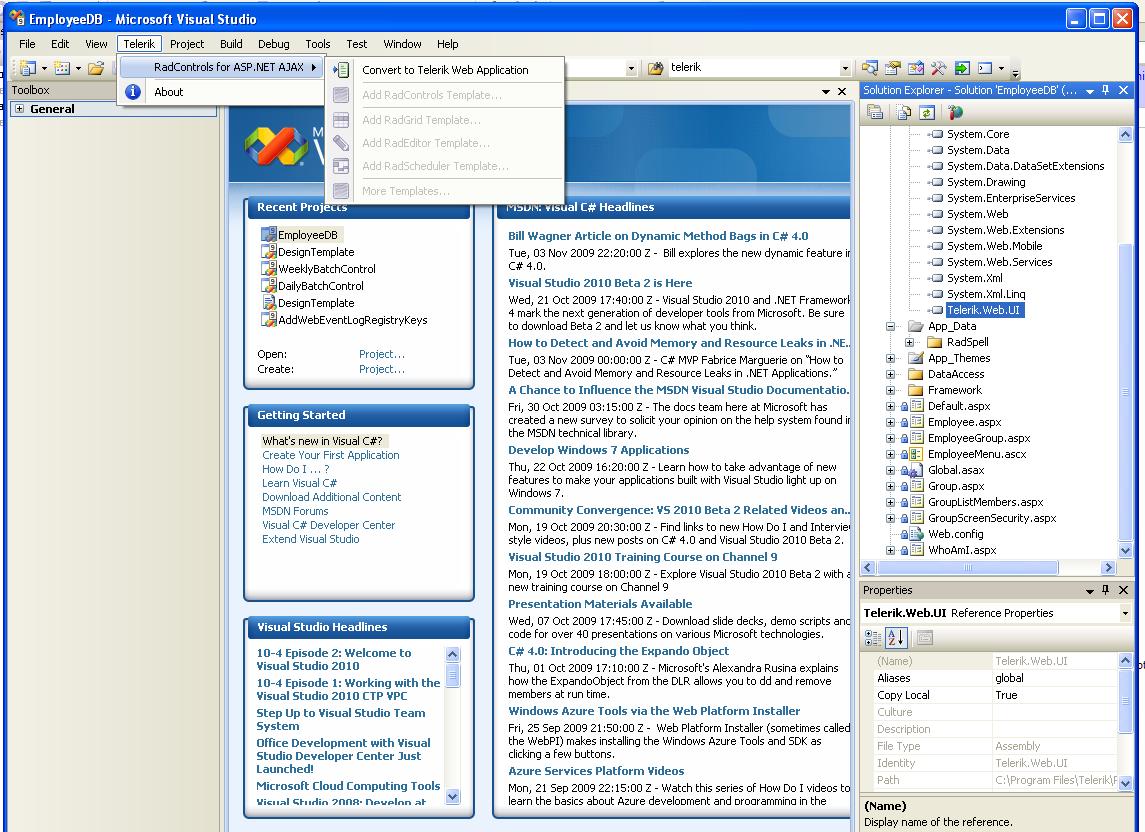
Task: Open the Object Browser toolbar icon
Action: pyautogui.click(x=916, y=68)
